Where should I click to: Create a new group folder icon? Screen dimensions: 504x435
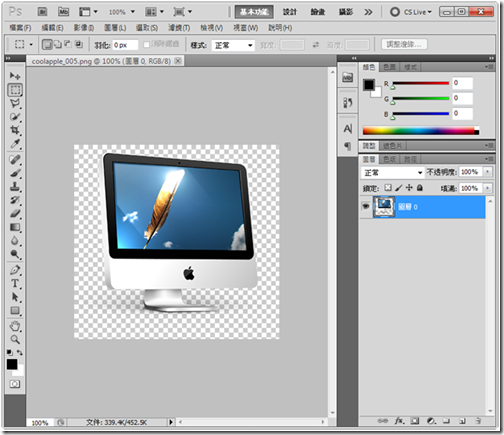[x=446, y=421]
